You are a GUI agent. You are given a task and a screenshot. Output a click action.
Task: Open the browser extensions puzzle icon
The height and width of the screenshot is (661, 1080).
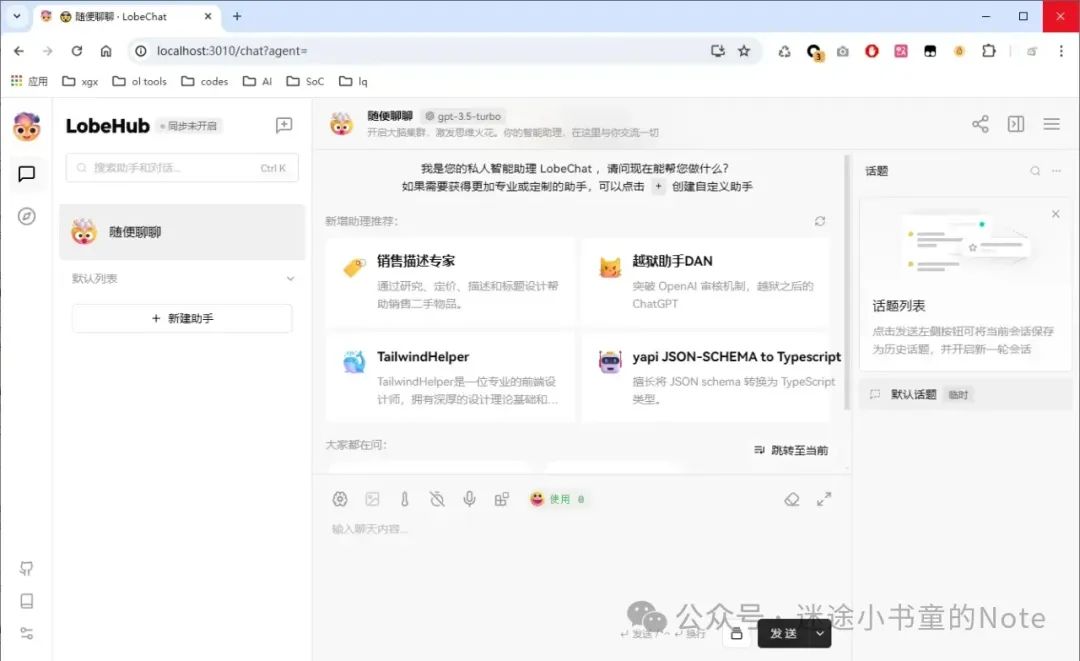click(x=988, y=51)
